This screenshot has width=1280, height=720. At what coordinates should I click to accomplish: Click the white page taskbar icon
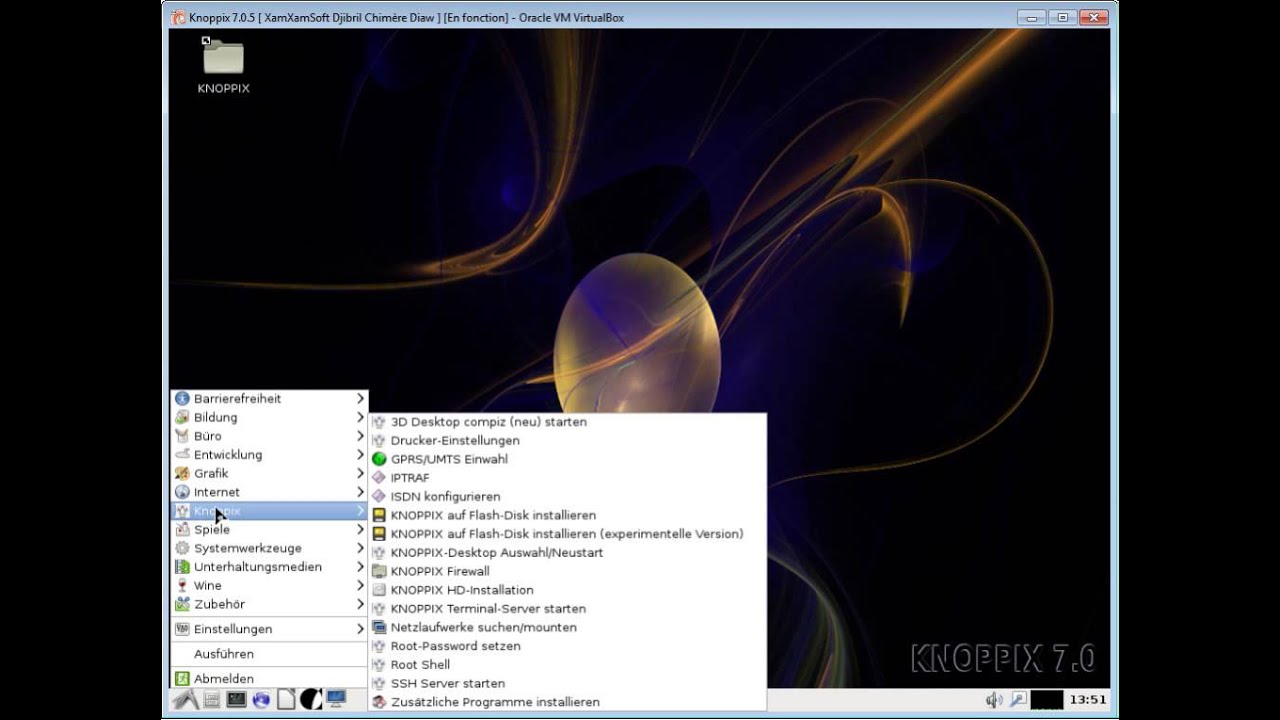click(286, 699)
